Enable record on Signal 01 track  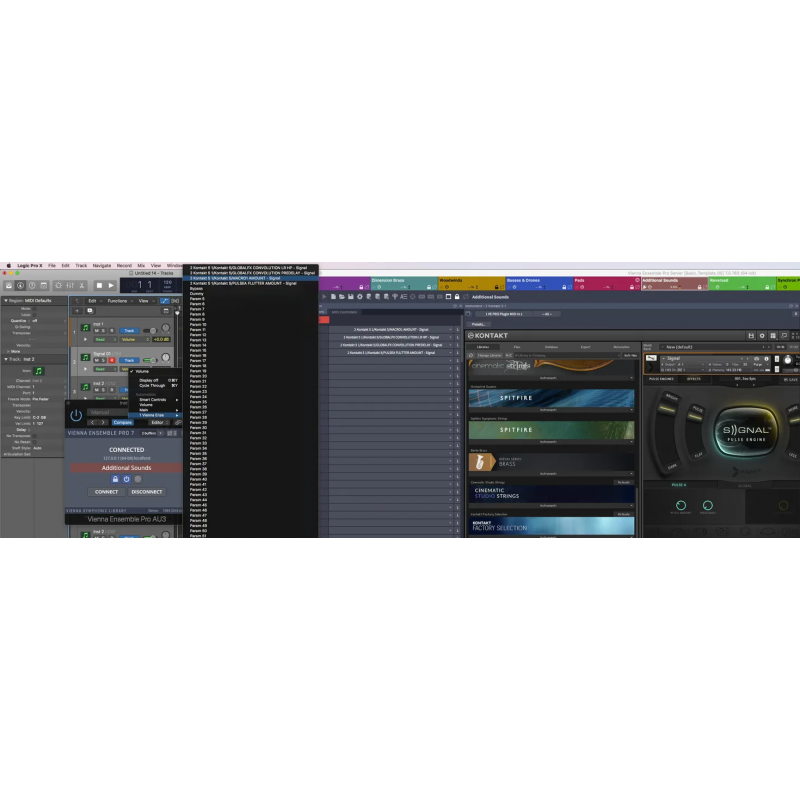112,359
